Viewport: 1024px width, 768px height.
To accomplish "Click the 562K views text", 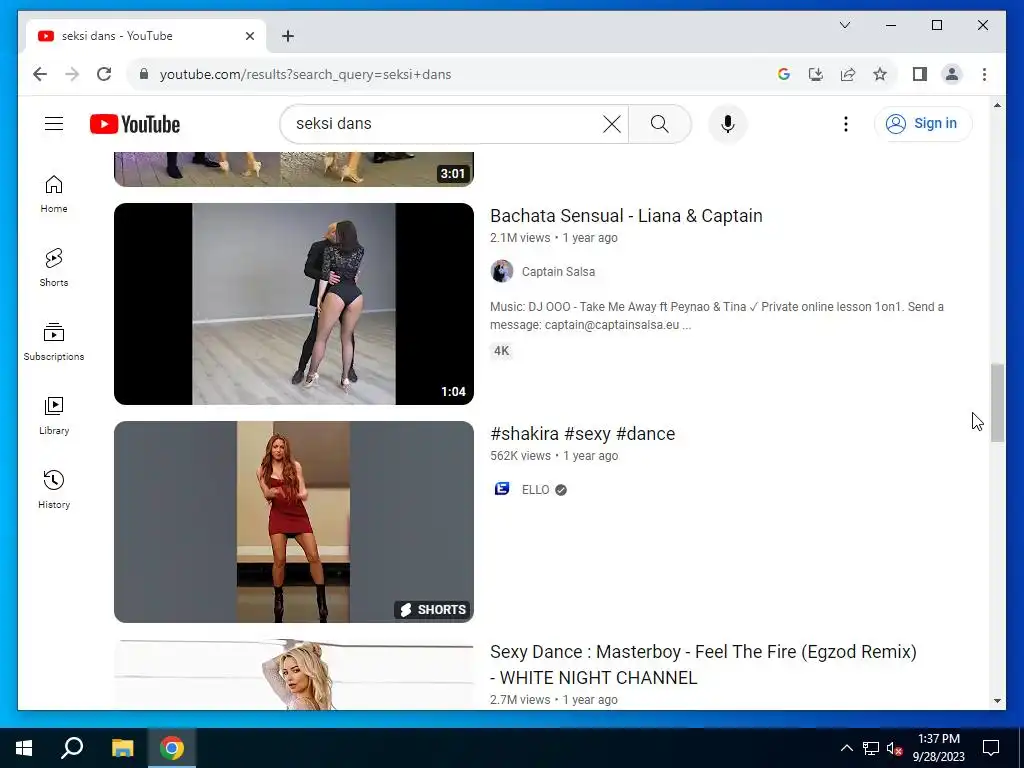I will point(520,456).
